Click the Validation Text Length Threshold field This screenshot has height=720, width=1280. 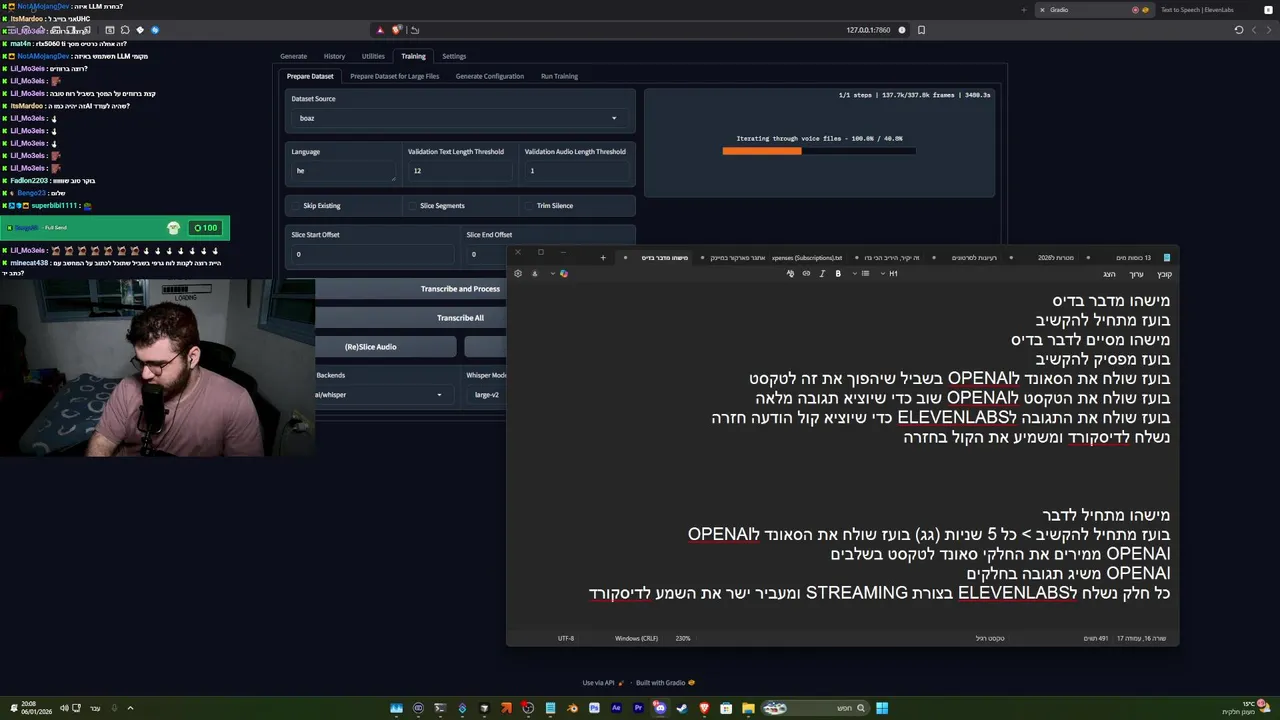click(x=459, y=171)
